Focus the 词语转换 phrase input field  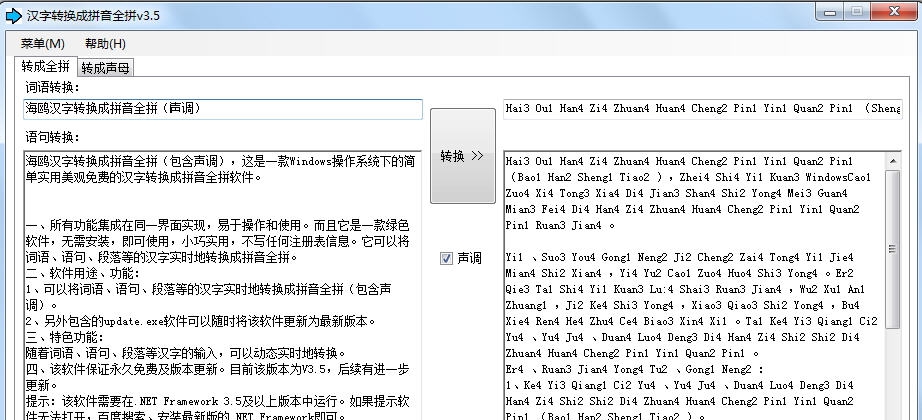[x=223, y=109]
